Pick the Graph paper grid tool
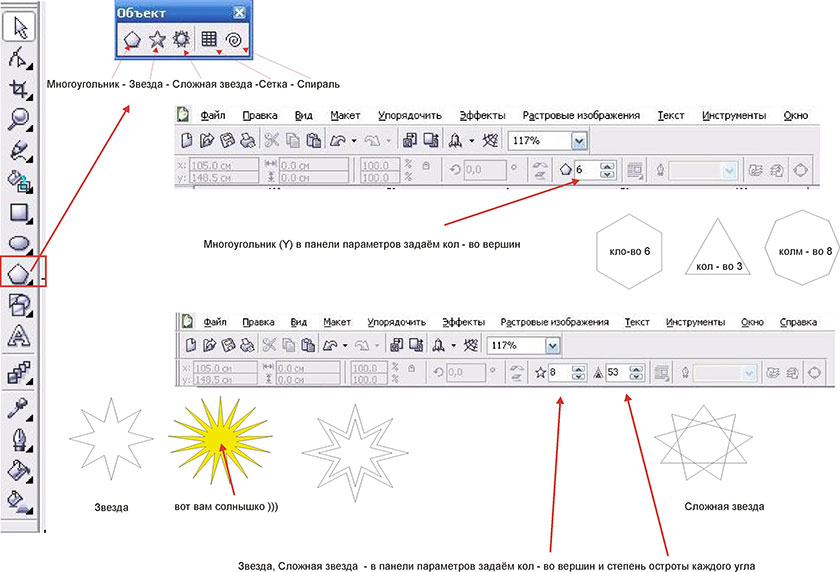Viewport: 840px width, 572px height. click(x=209, y=40)
